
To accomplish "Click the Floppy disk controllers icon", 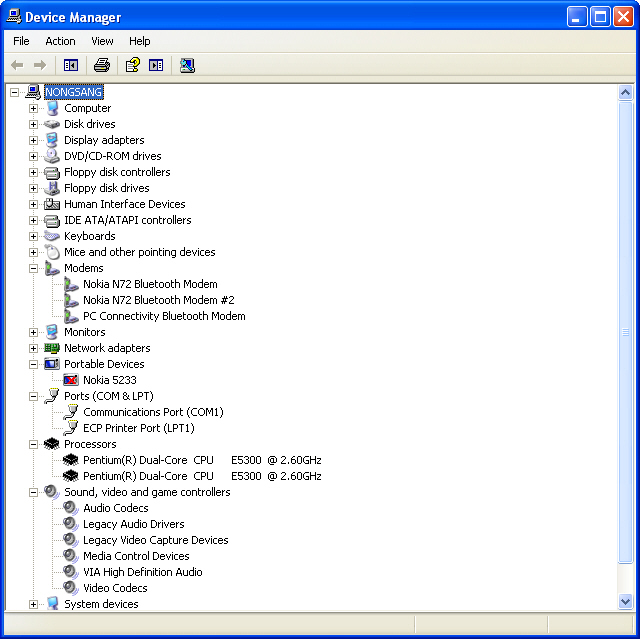I will pyautogui.click(x=52, y=172).
